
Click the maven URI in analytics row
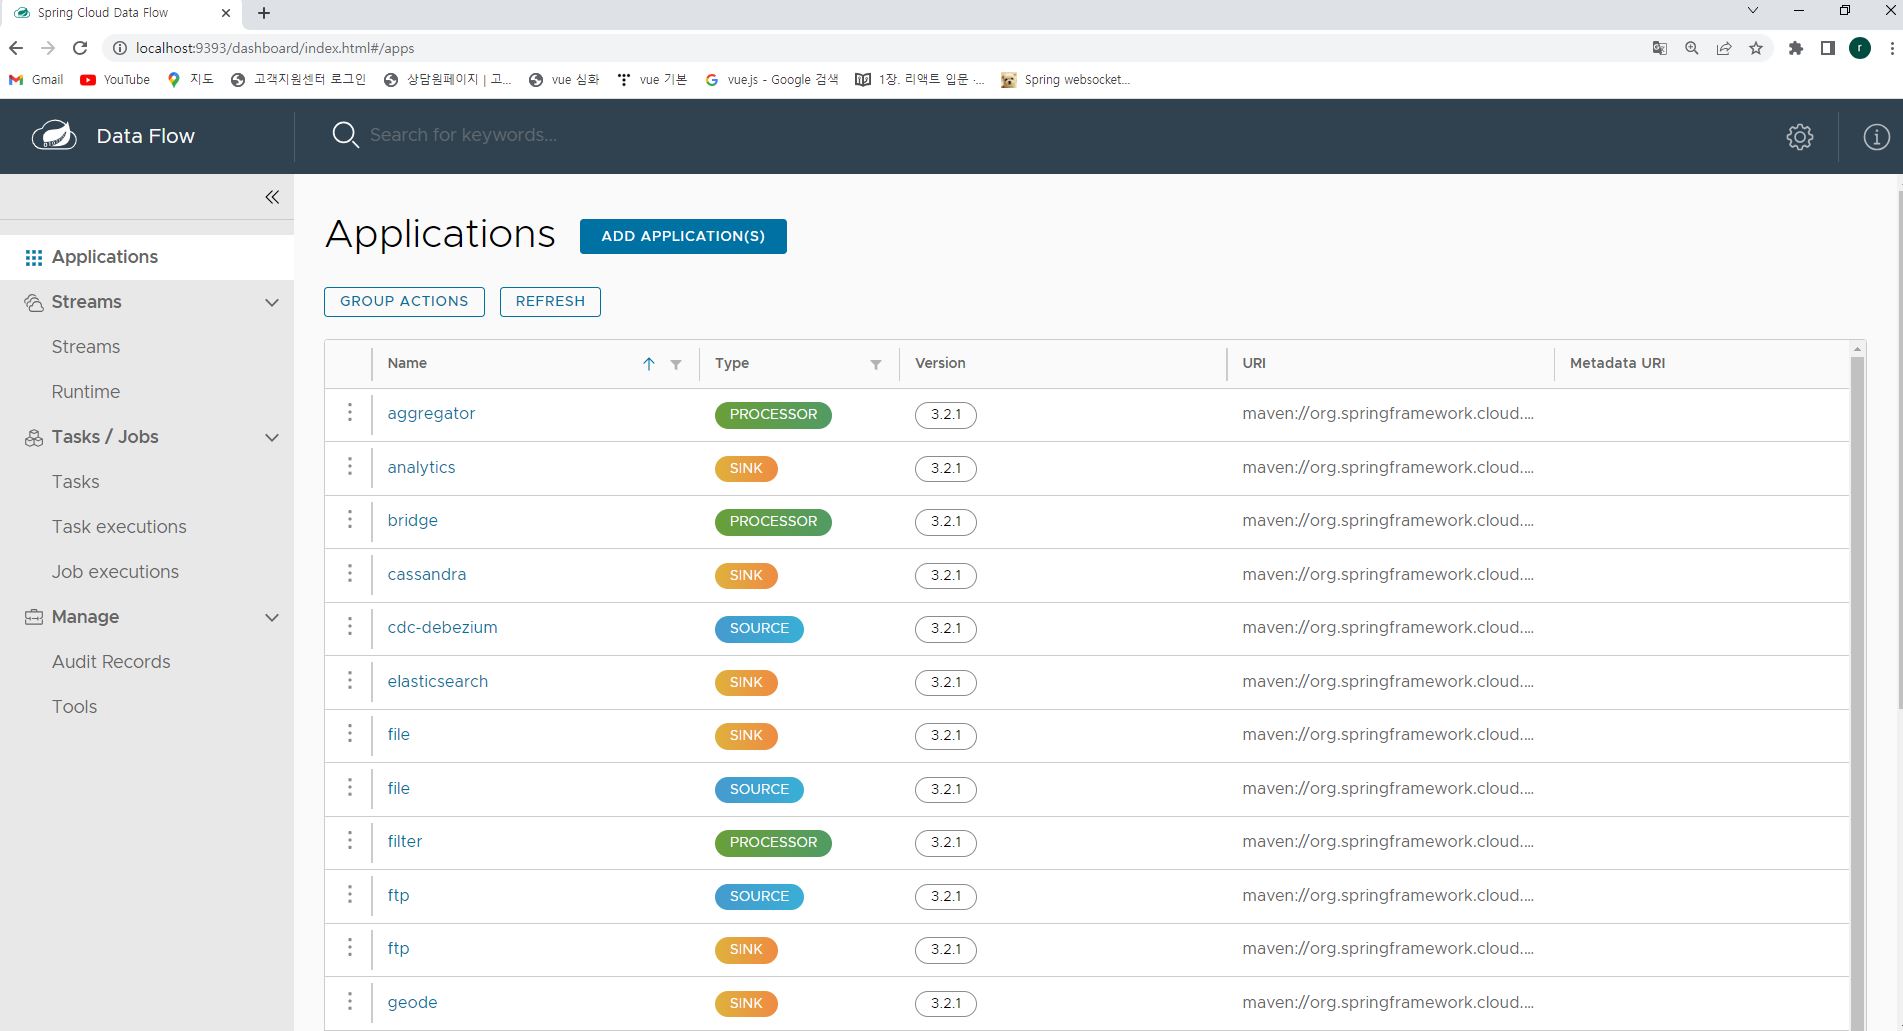tap(1388, 467)
